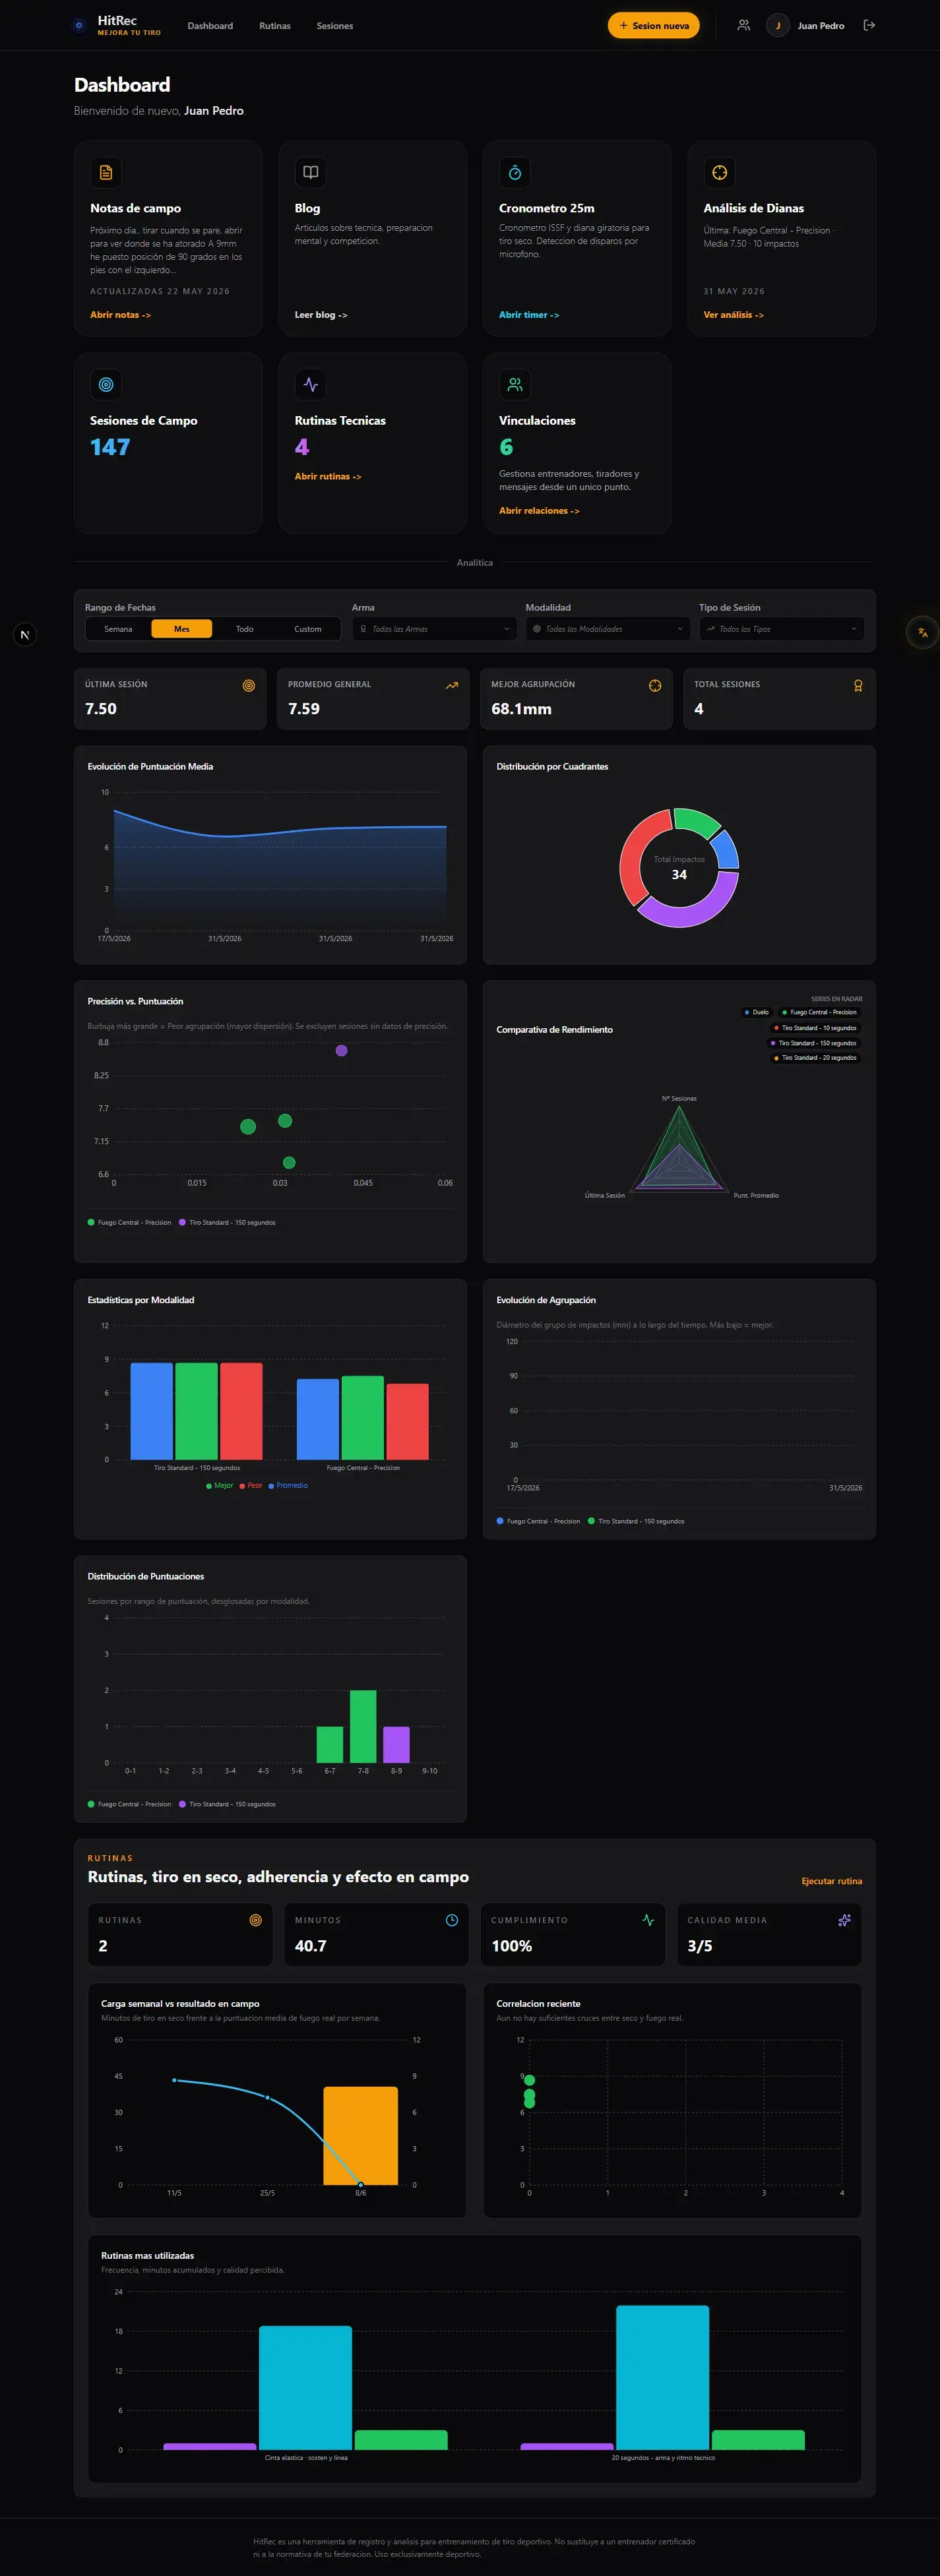Click trend arrow icon in Promedio General card
940x2576 pixels.
[452, 685]
